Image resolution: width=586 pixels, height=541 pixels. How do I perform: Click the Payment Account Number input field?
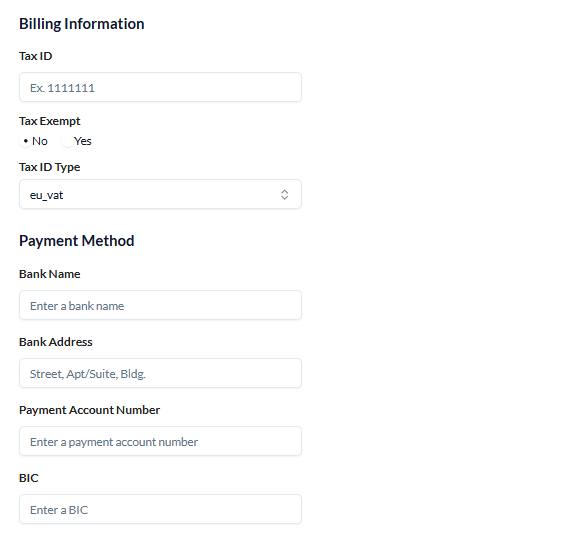click(160, 441)
